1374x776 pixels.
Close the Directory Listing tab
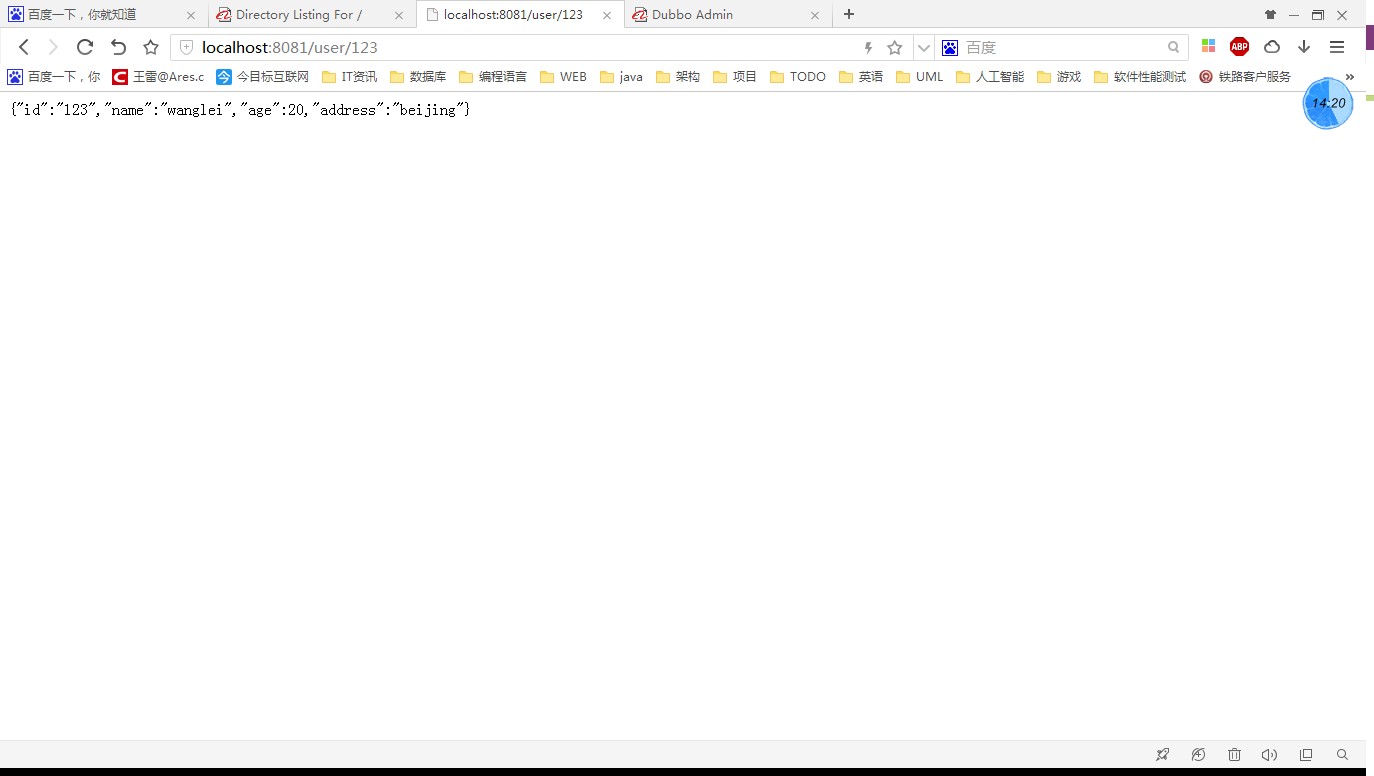(399, 15)
